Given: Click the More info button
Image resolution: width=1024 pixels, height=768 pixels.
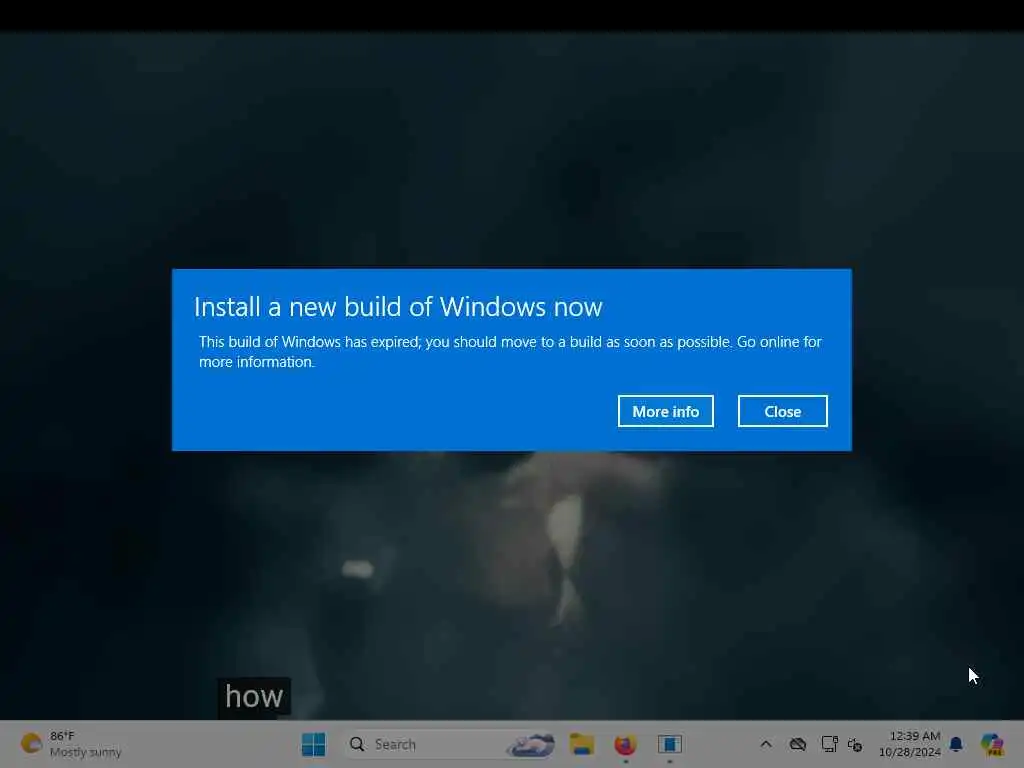Looking at the screenshot, I should click(665, 411).
